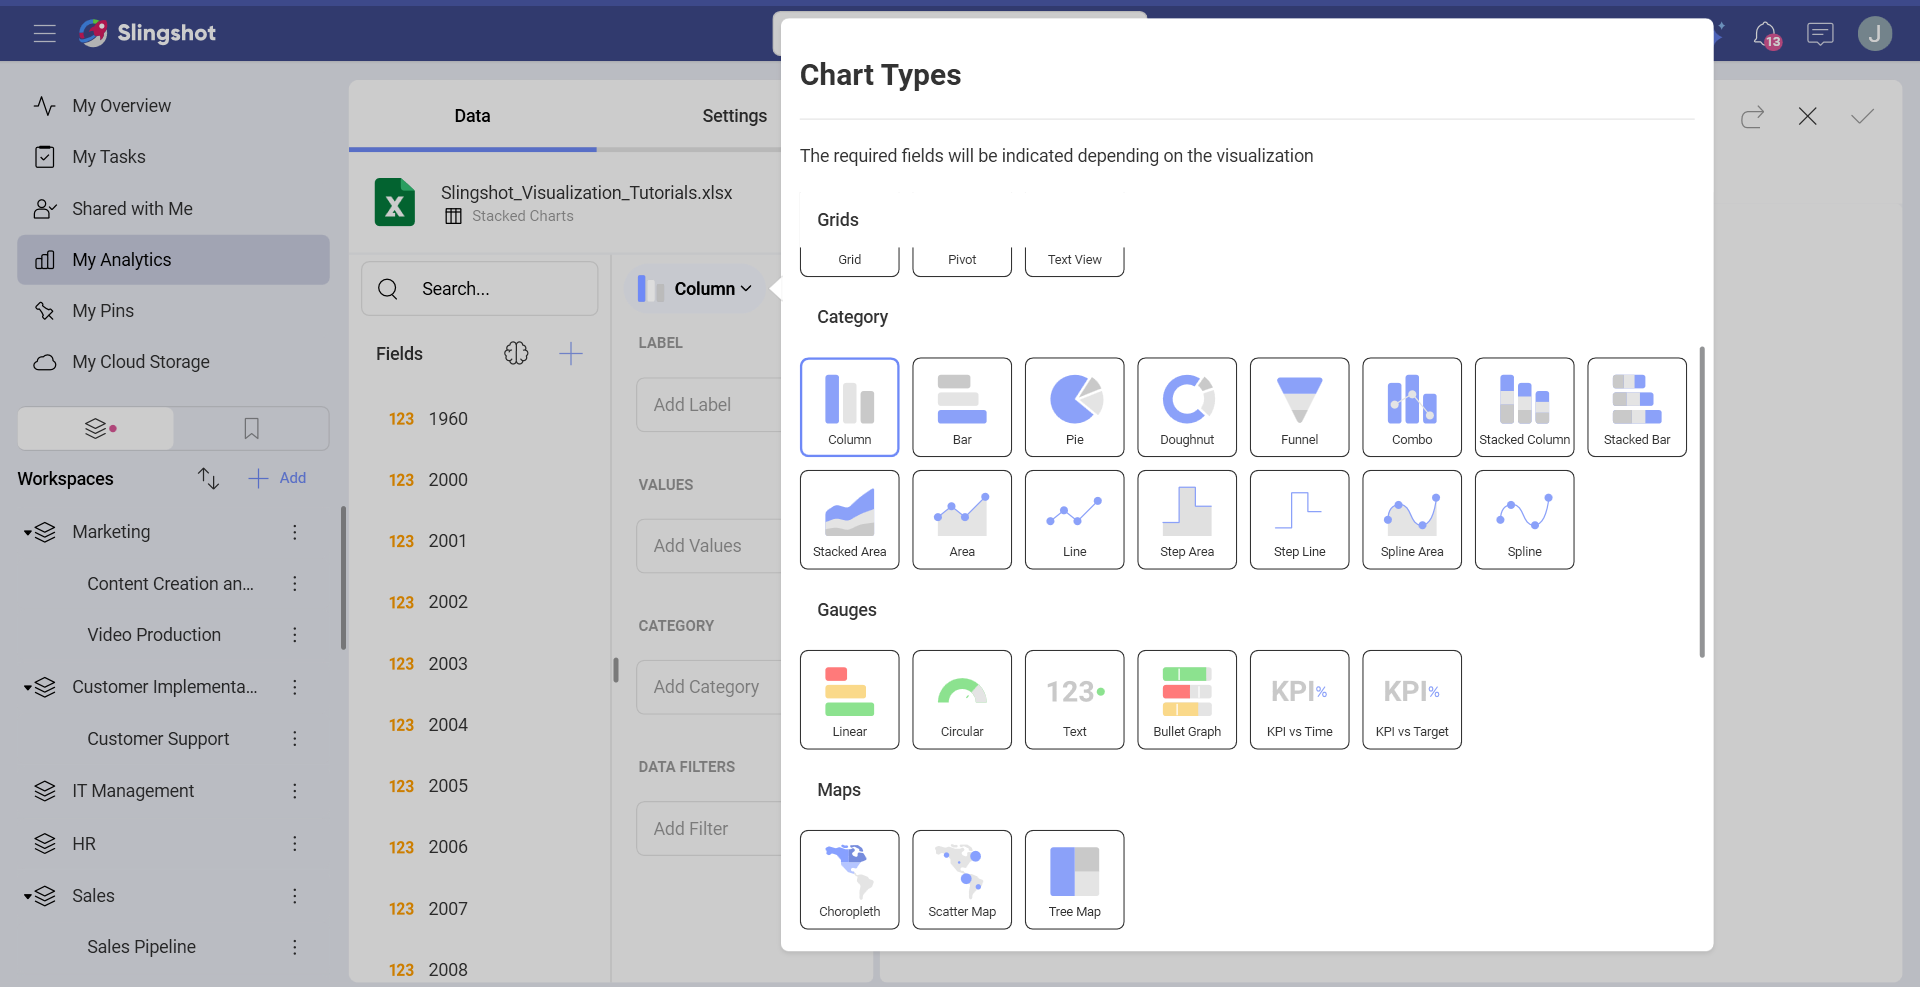
Task: Click the Chart Types panel scrollbar
Action: [x=1702, y=502]
